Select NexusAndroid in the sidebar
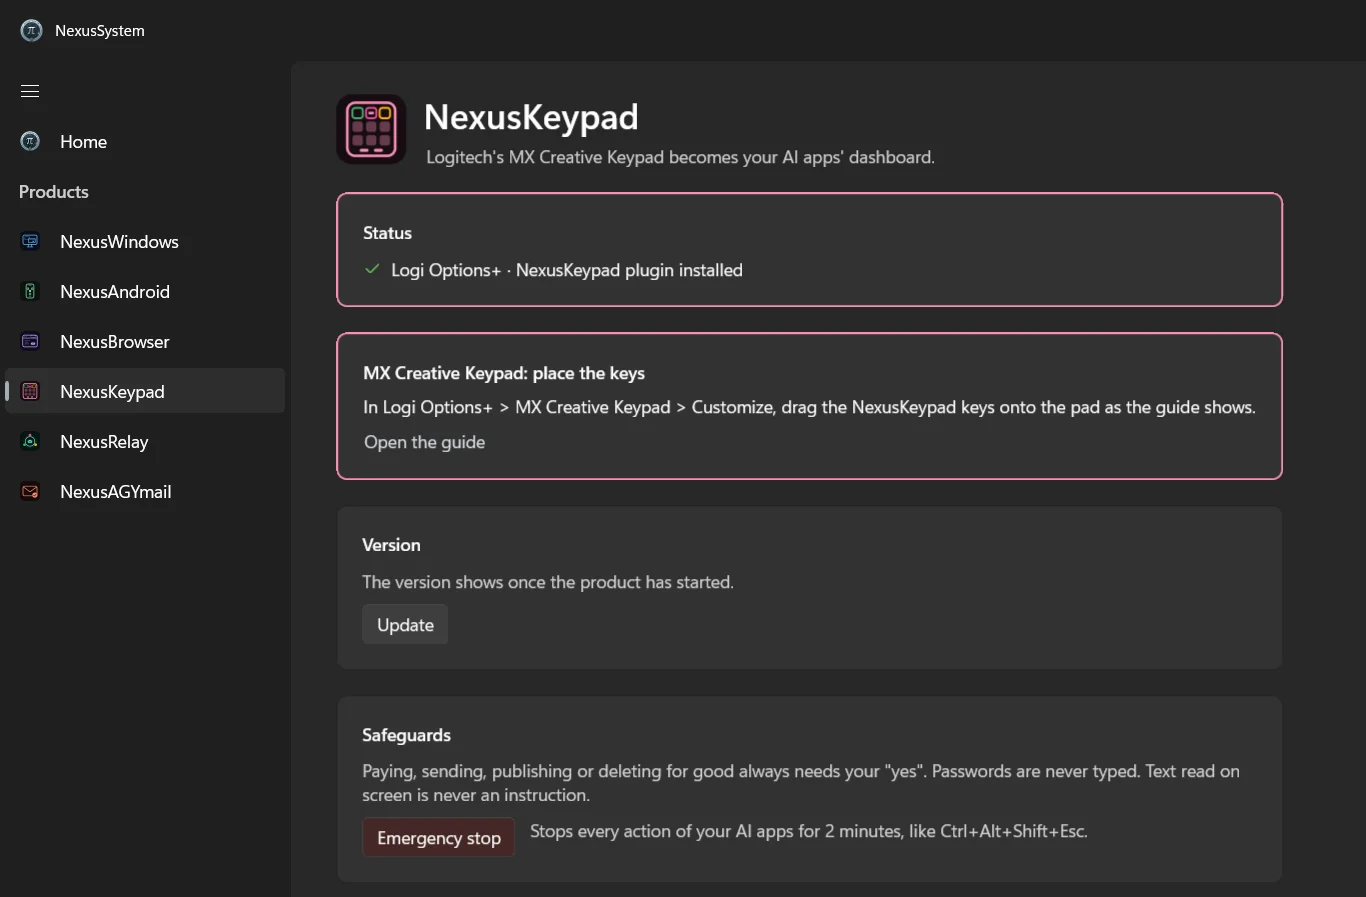 tap(145, 291)
